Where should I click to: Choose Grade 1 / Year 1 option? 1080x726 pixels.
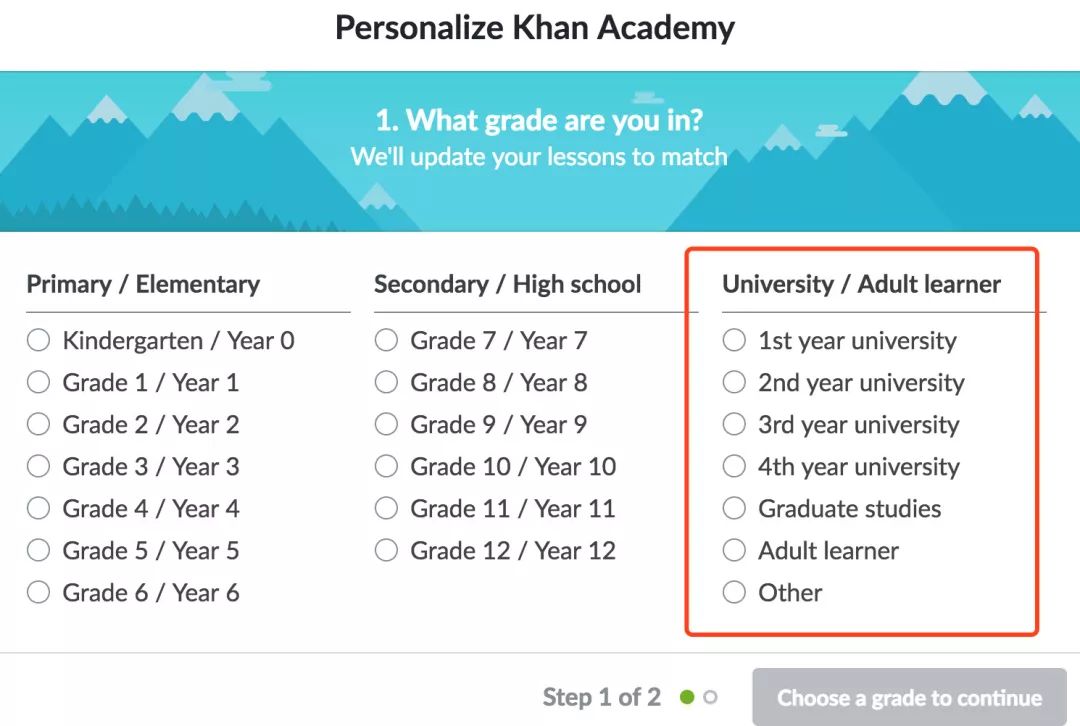(x=39, y=383)
